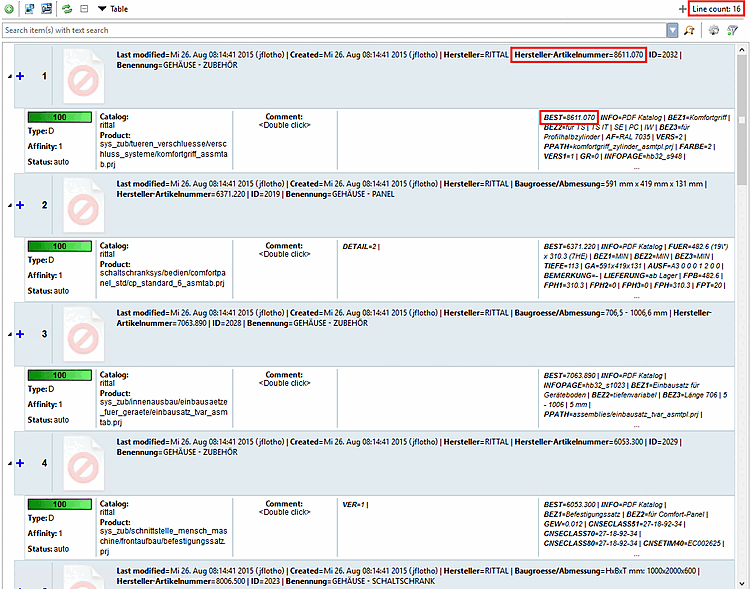Click VER=1 value in row 4
Image resolution: width=750 pixels, height=589 pixels.
pos(354,504)
